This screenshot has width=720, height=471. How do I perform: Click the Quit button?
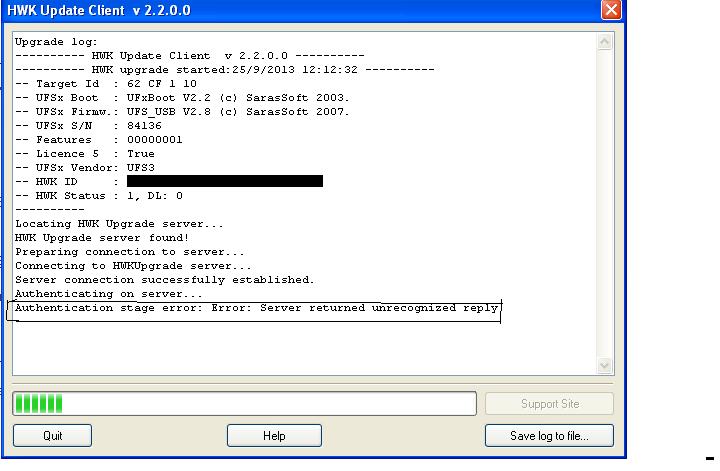[52, 435]
